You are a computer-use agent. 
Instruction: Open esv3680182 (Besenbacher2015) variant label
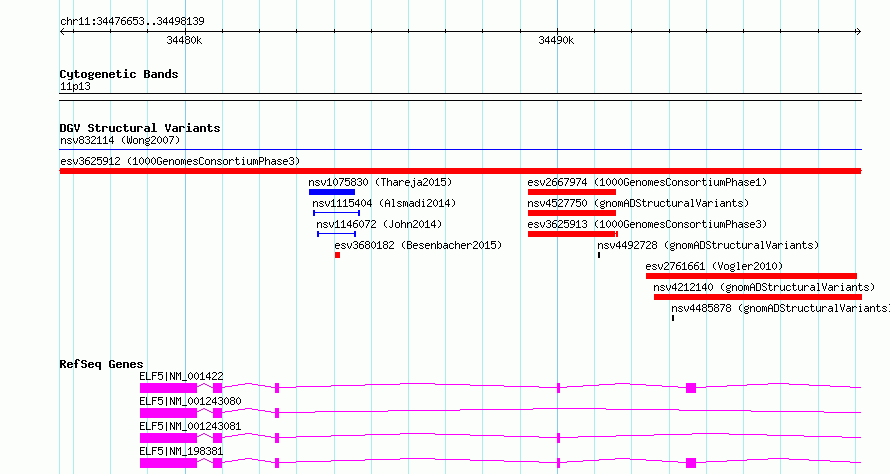pos(418,245)
